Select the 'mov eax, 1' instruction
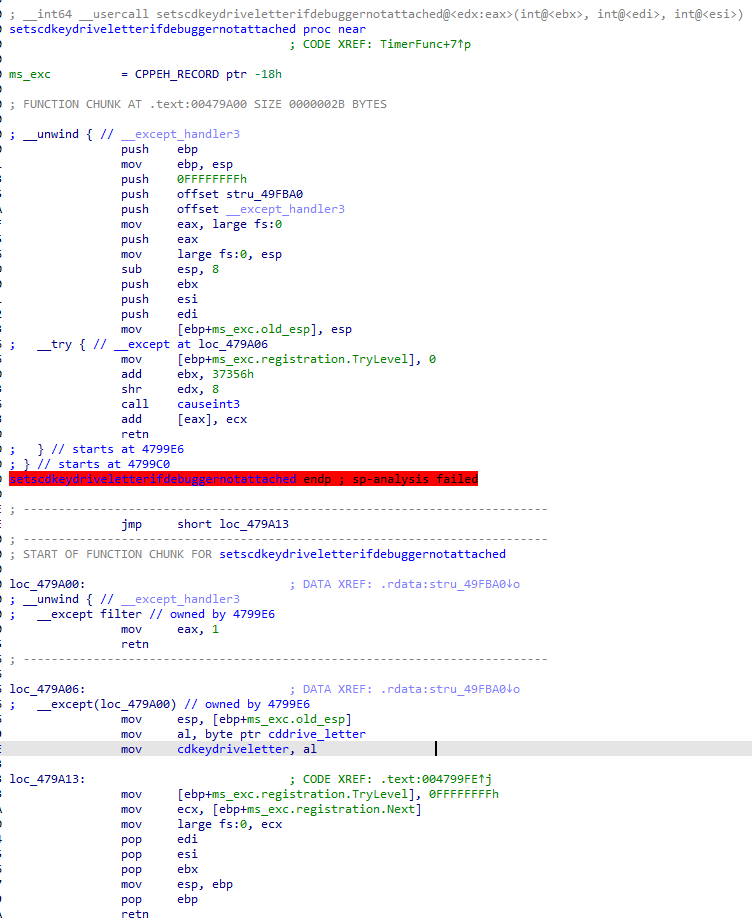The height and width of the screenshot is (923, 752). 170,629
